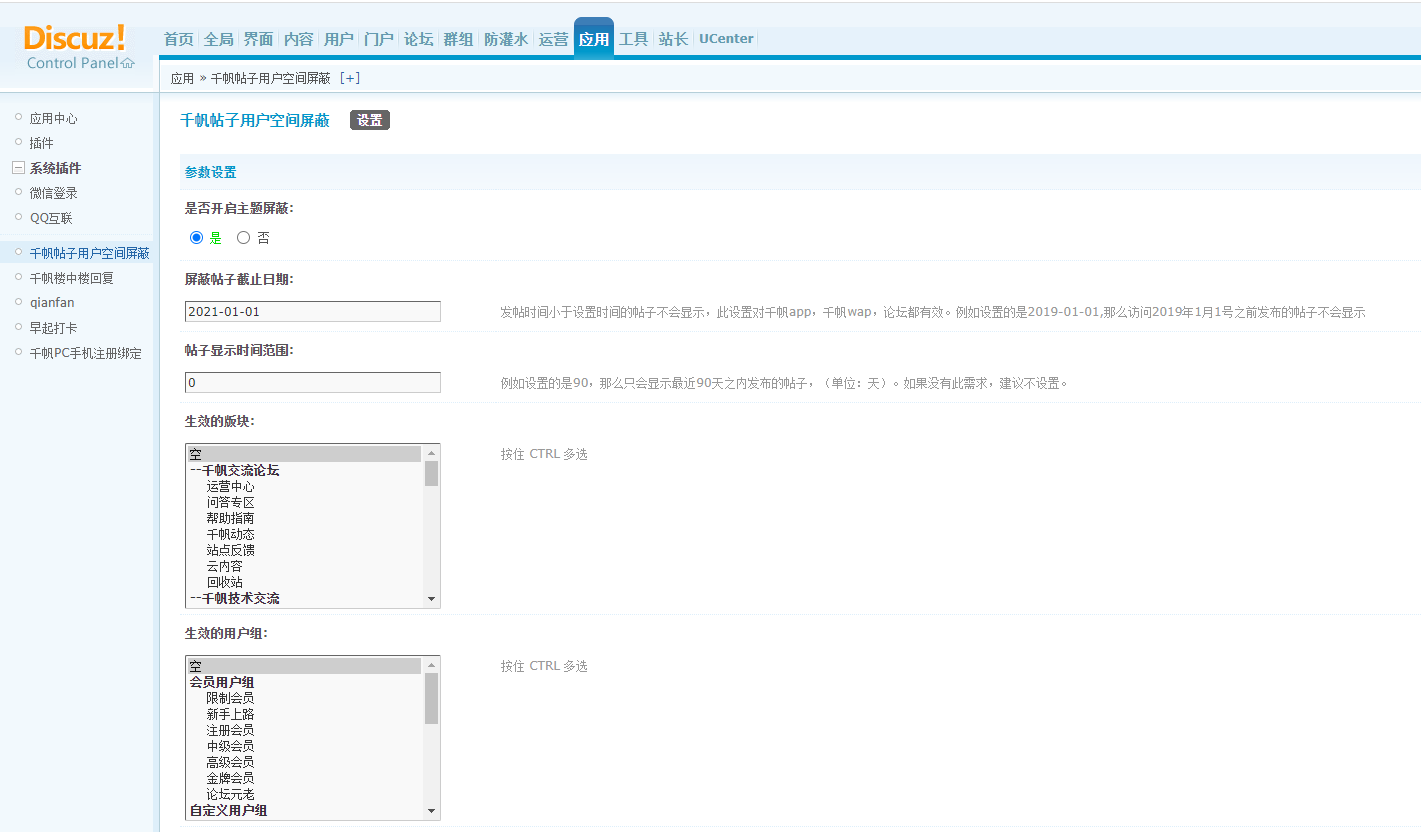1421x832 pixels.
Task: Select 千帆帖子用户空间屏蔽 in sidebar
Action: (x=89, y=253)
